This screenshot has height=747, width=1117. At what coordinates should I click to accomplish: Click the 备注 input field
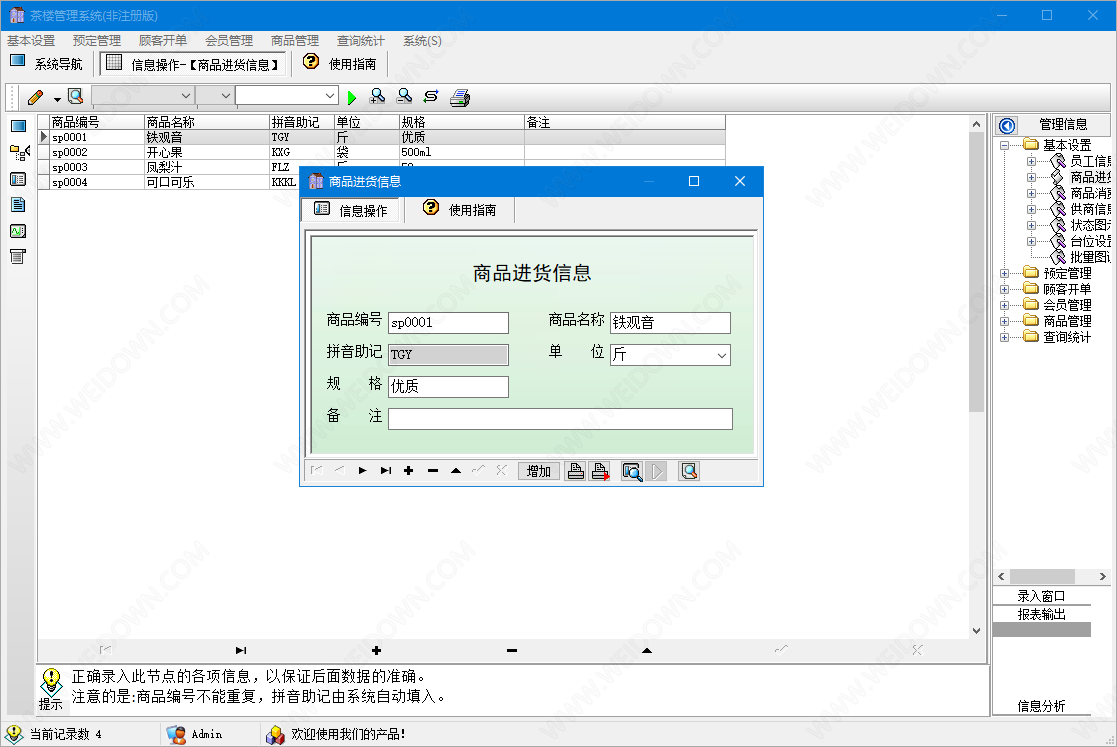pos(560,419)
